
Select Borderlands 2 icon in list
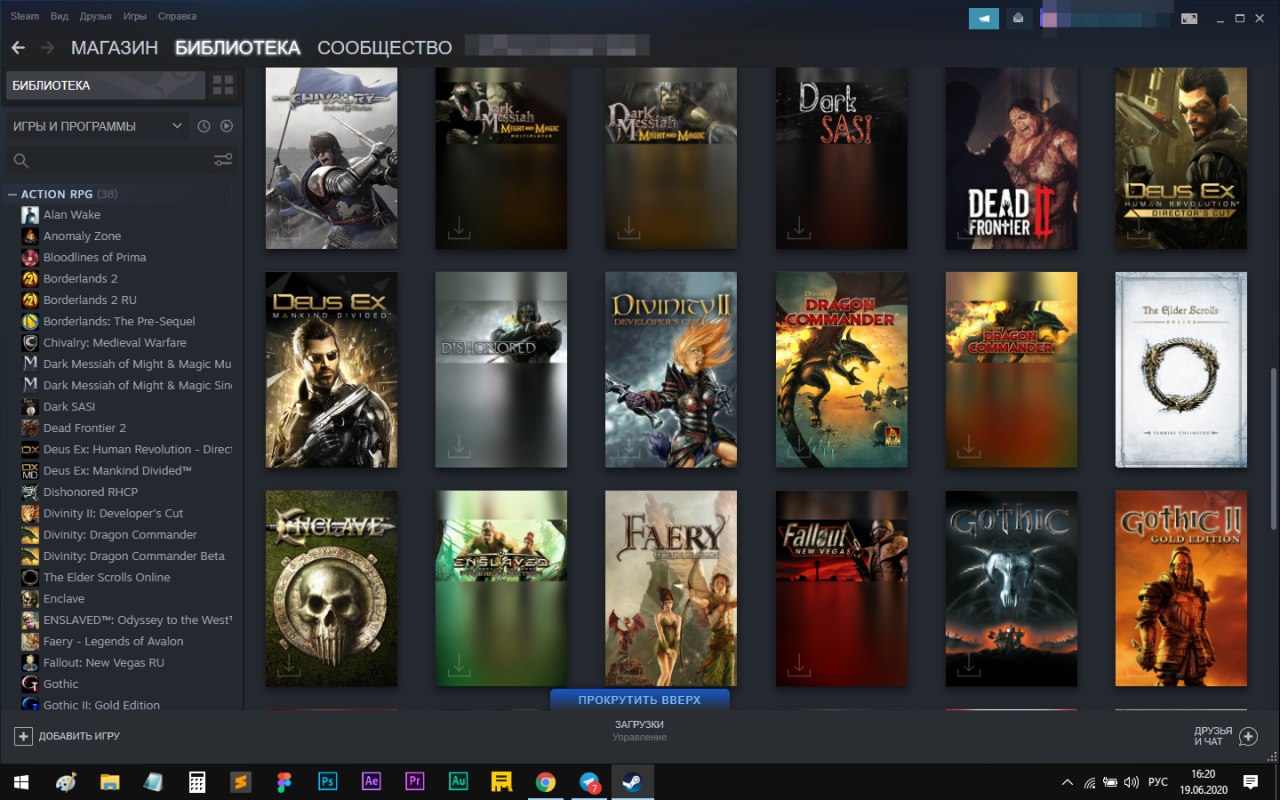tap(30, 278)
